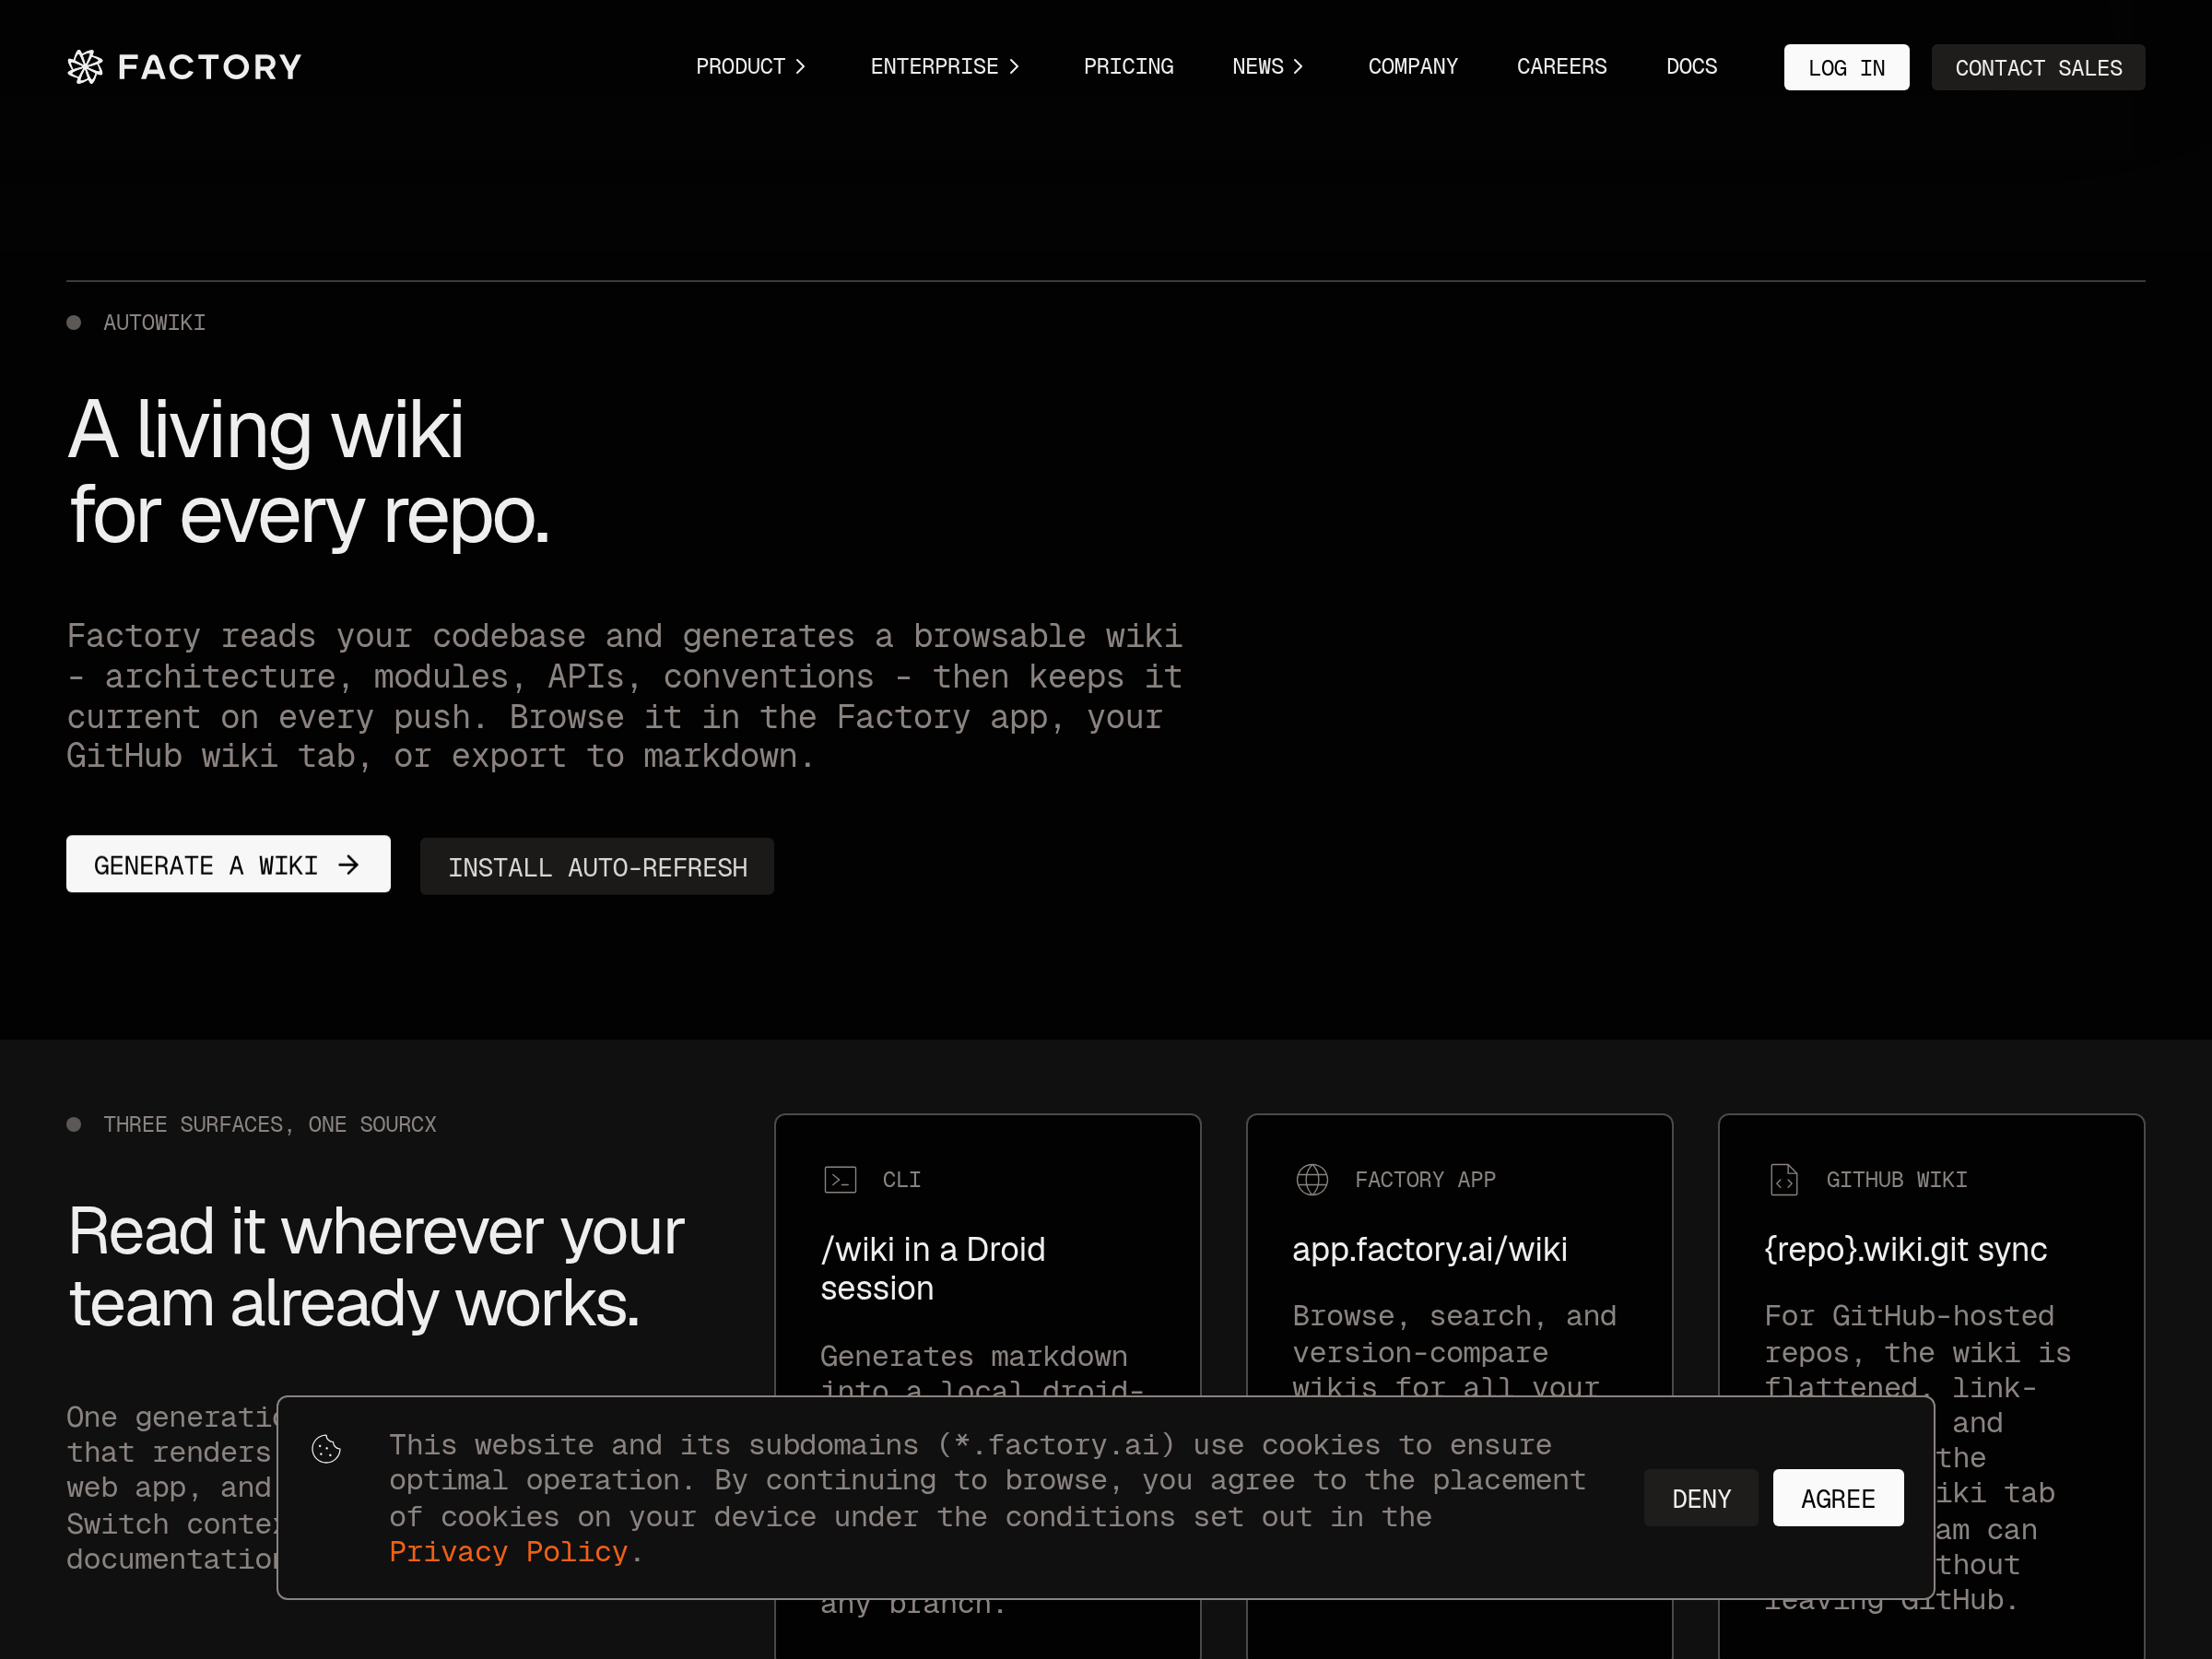Click the FACTORY APP card label
Screen dimensions: 2212x1659
pos(1425,1180)
